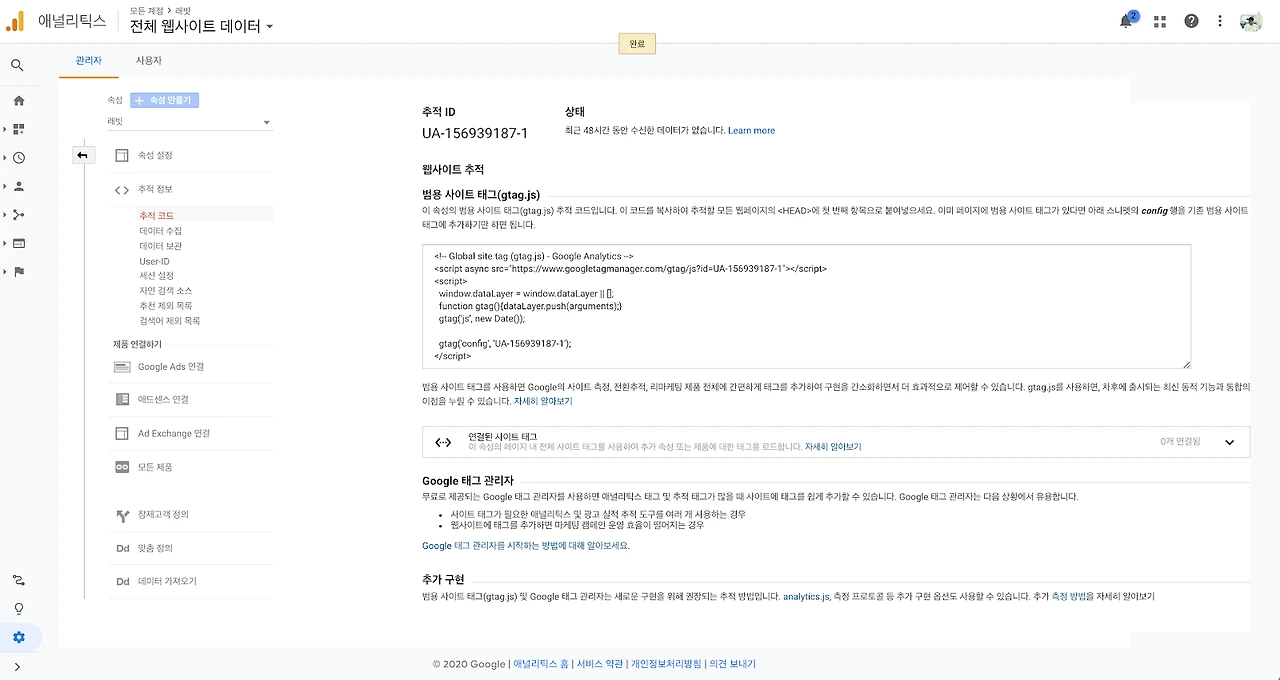Open Realtime reports clock icon
Screen dimensions: 1280x680
click(18, 158)
